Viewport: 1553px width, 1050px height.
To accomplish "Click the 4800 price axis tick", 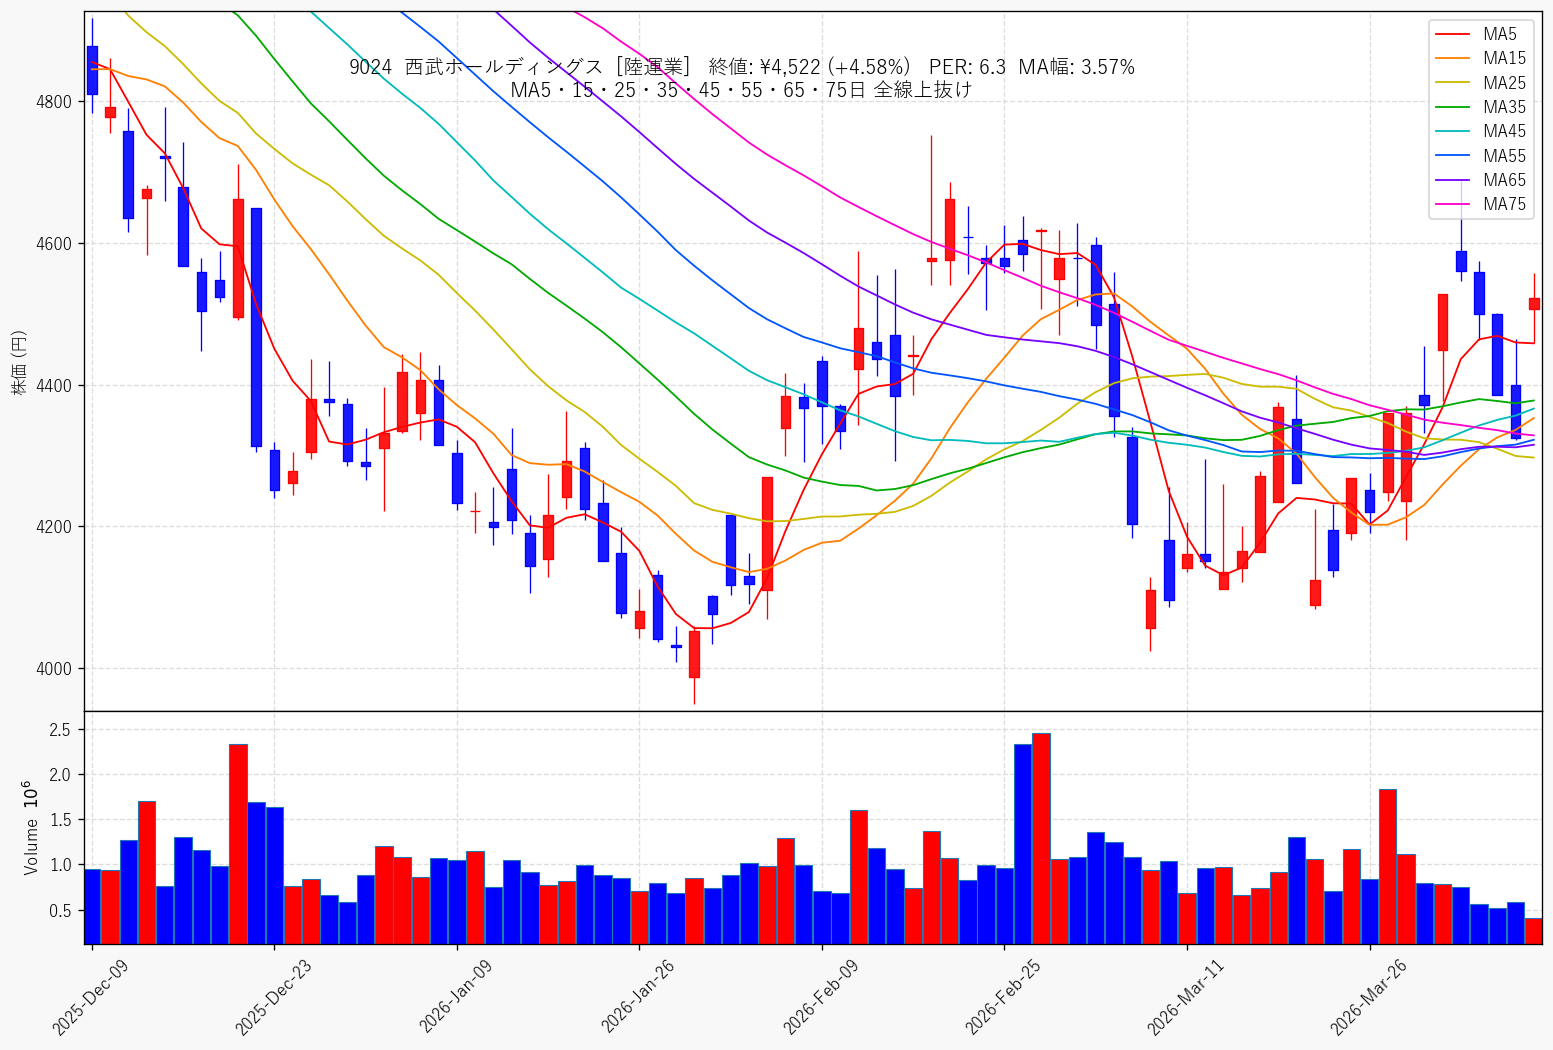I will pyautogui.click(x=53, y=102).
